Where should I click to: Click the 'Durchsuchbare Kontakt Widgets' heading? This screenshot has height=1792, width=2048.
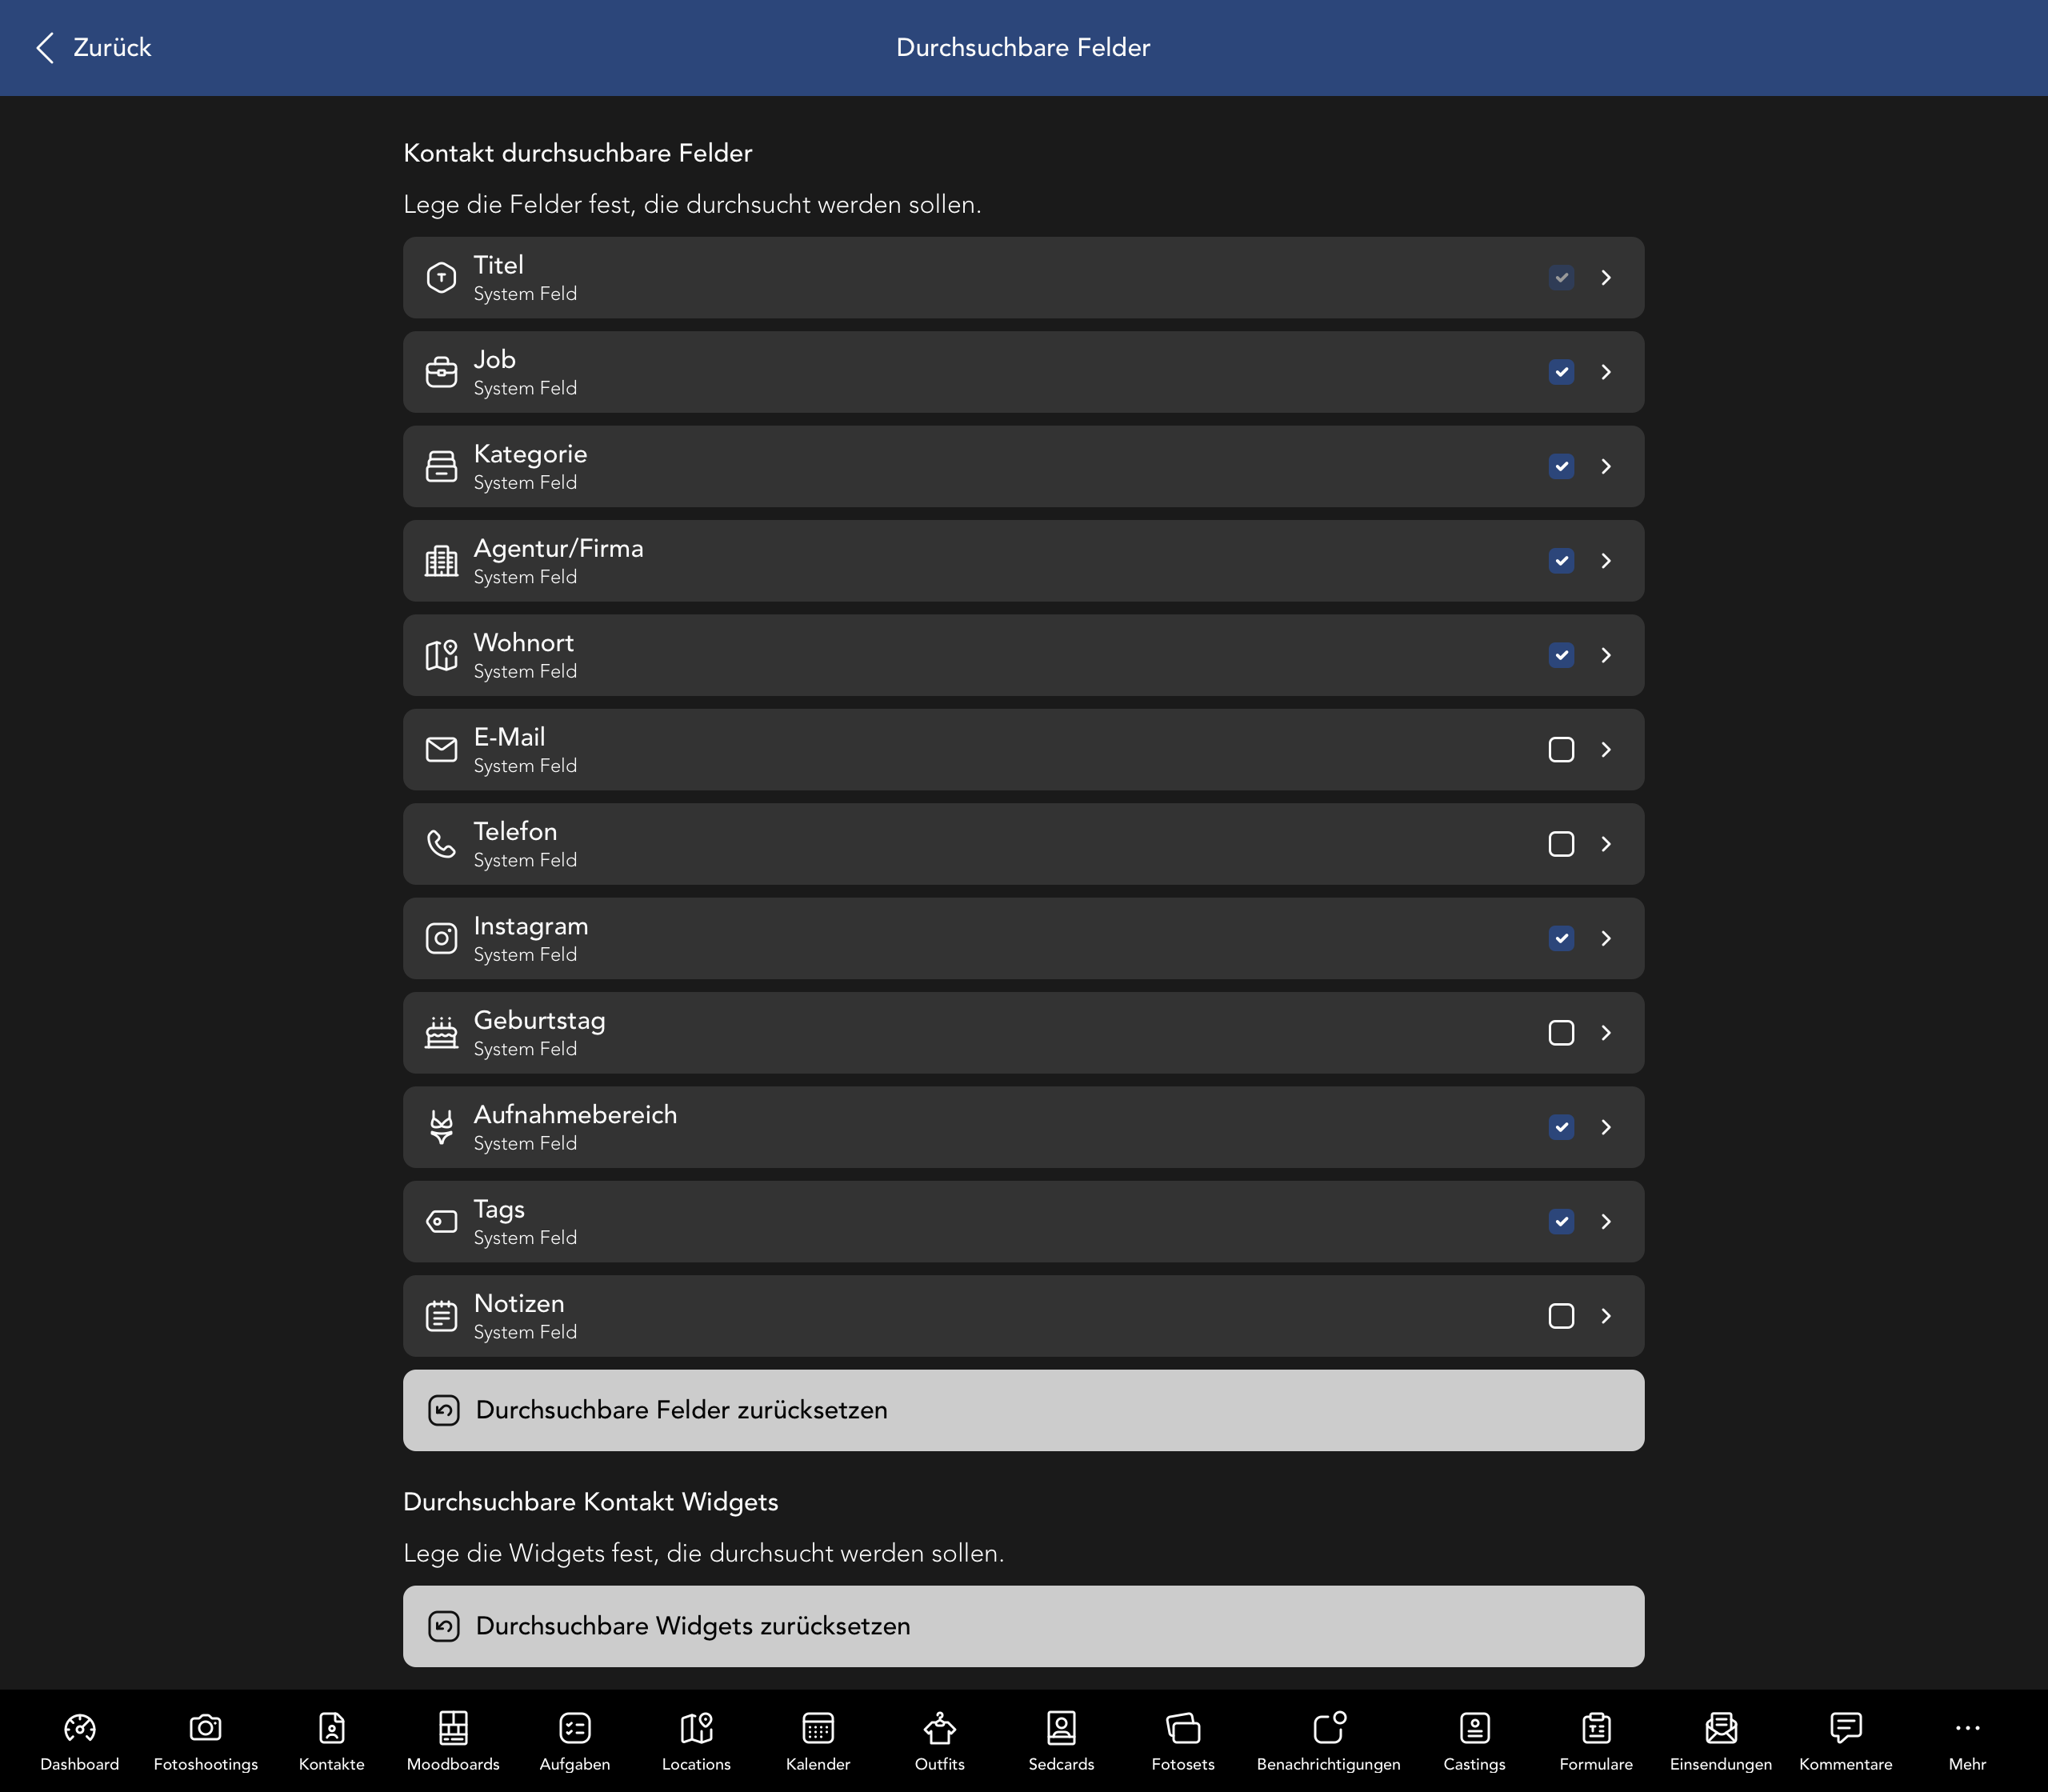590,1502
